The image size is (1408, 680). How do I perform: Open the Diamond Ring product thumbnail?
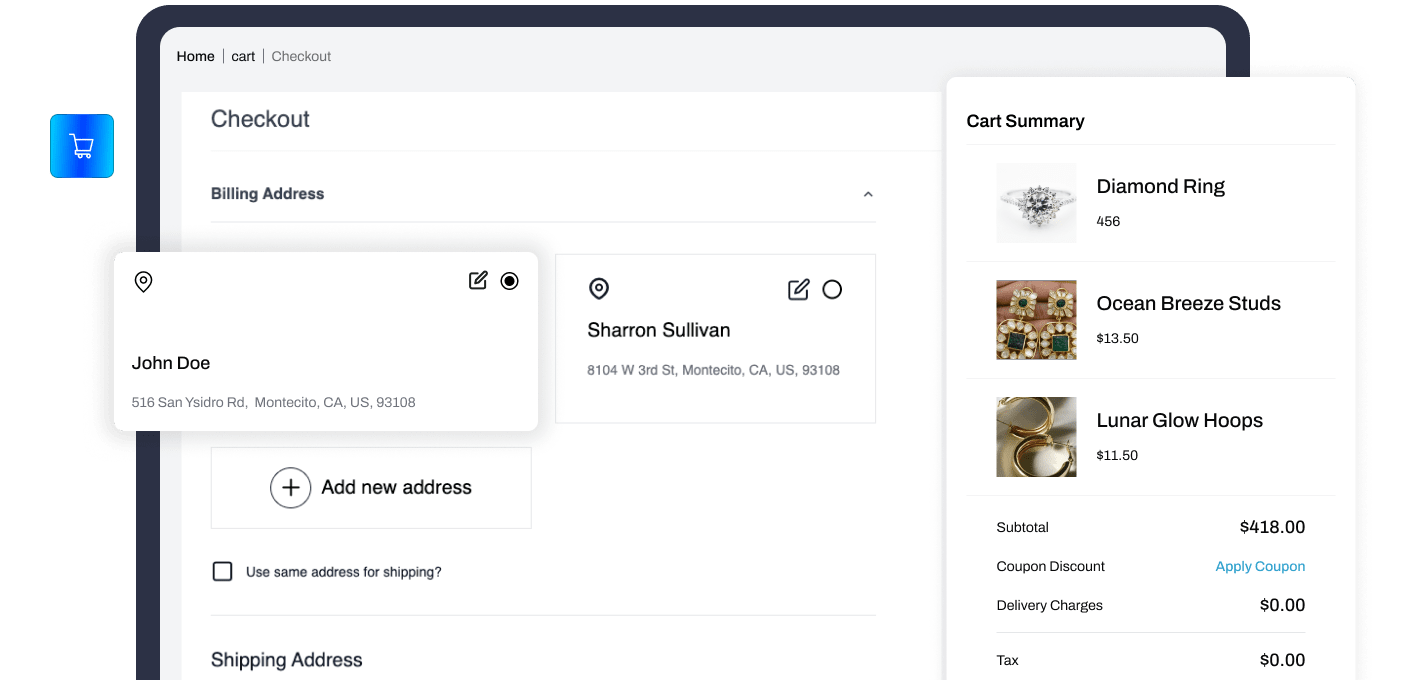pyautogui.click(x=1036, y=203)
